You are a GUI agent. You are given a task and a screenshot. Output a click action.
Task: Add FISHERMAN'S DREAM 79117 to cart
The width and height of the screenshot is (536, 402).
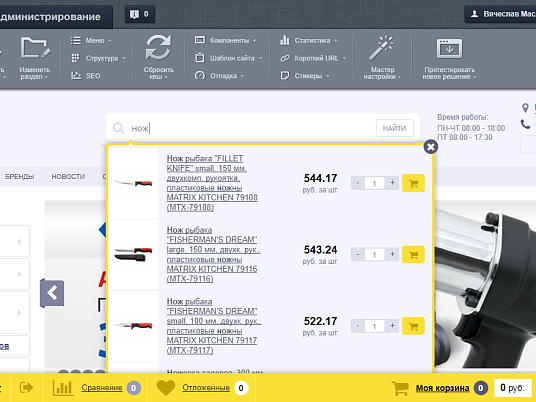(413, 326)
